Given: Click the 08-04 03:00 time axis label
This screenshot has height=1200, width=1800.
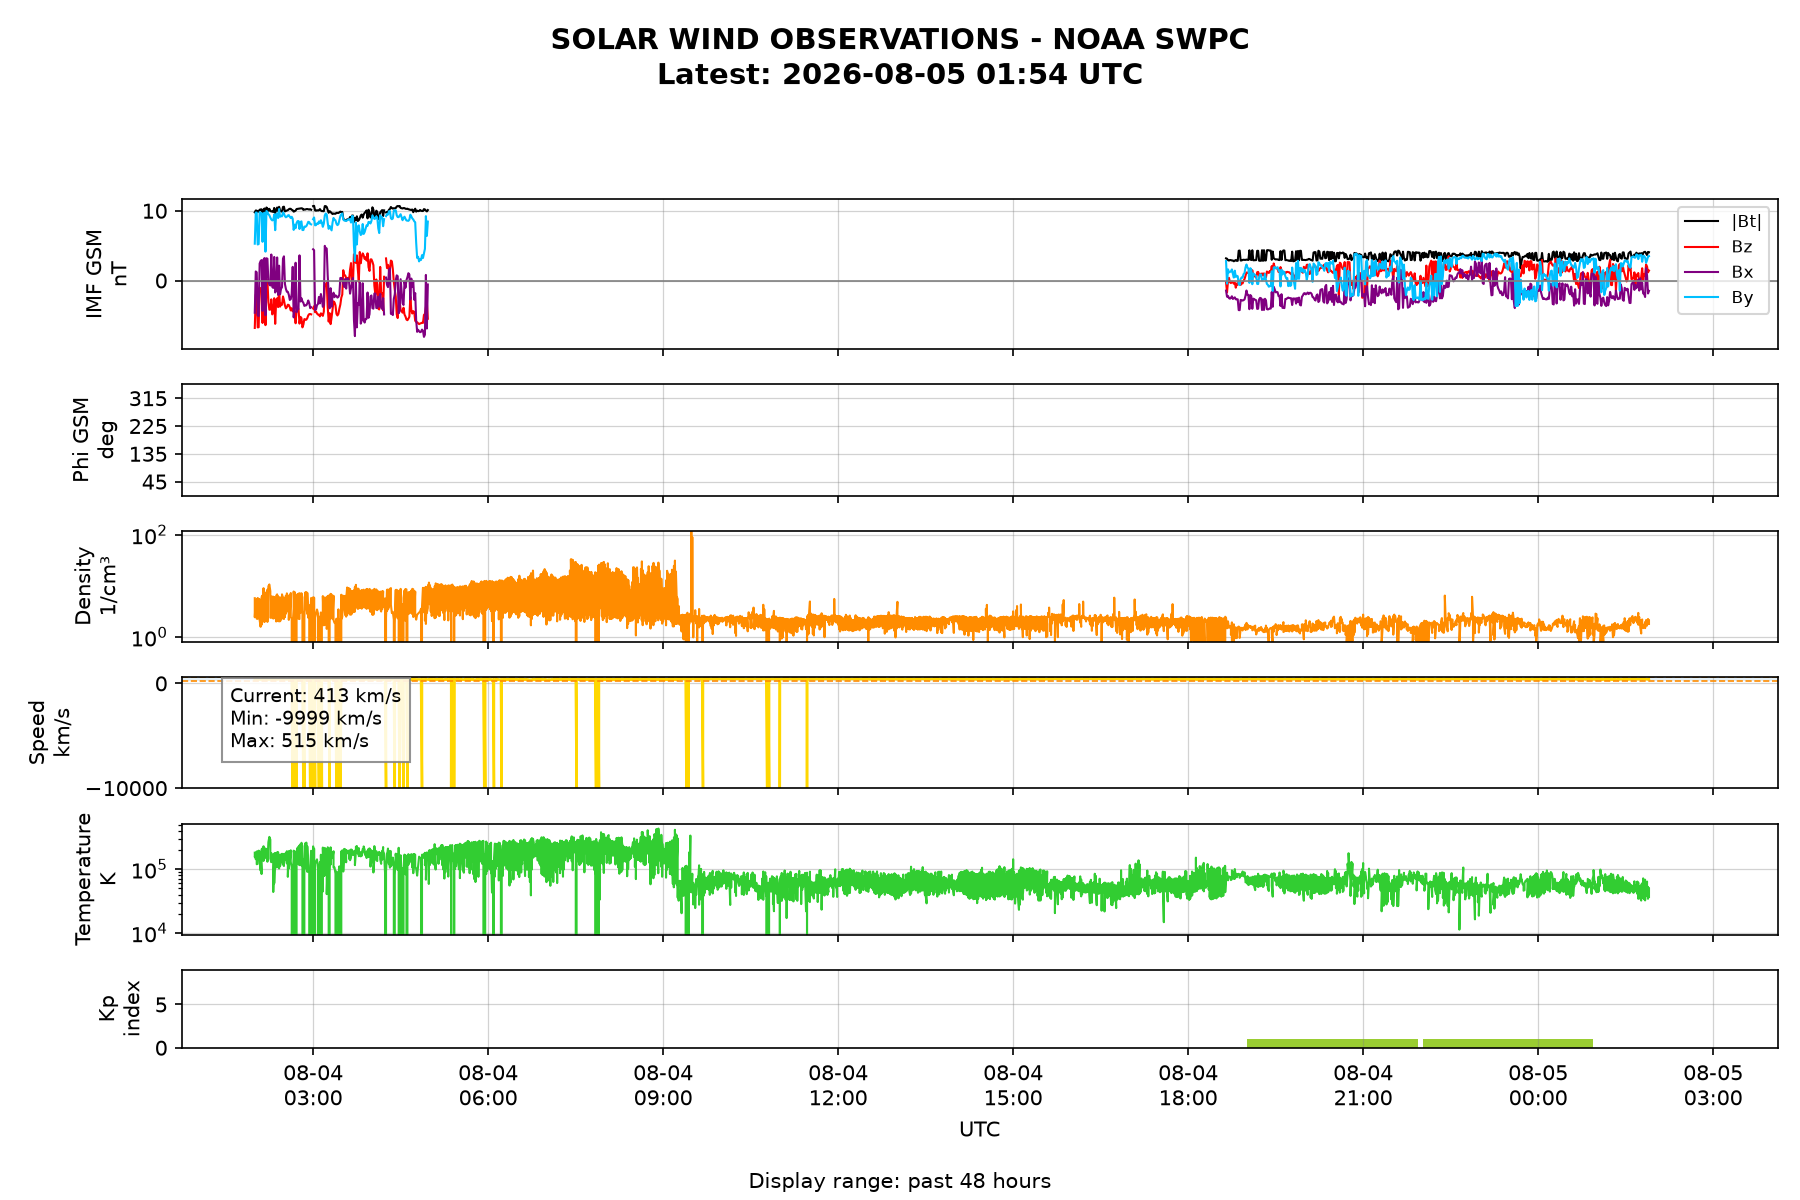Looking at the screenshot, I should click(313, 1086).
